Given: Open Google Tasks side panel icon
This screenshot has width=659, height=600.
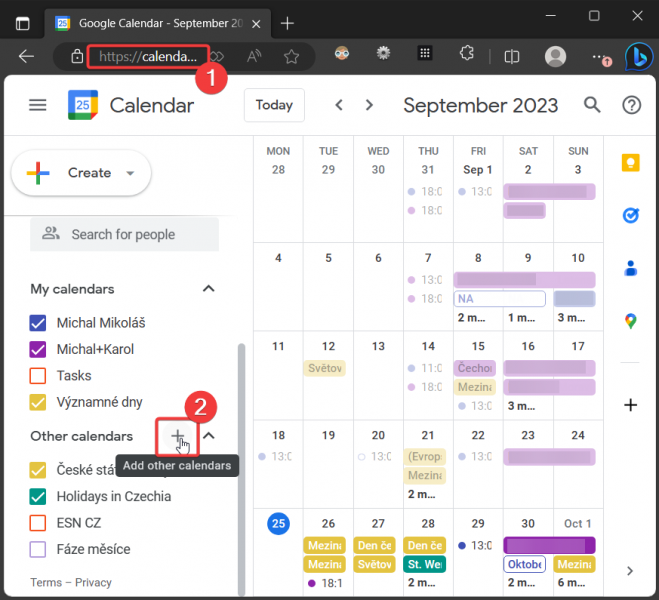Looking at the screenshot, I should pos(631,215).
